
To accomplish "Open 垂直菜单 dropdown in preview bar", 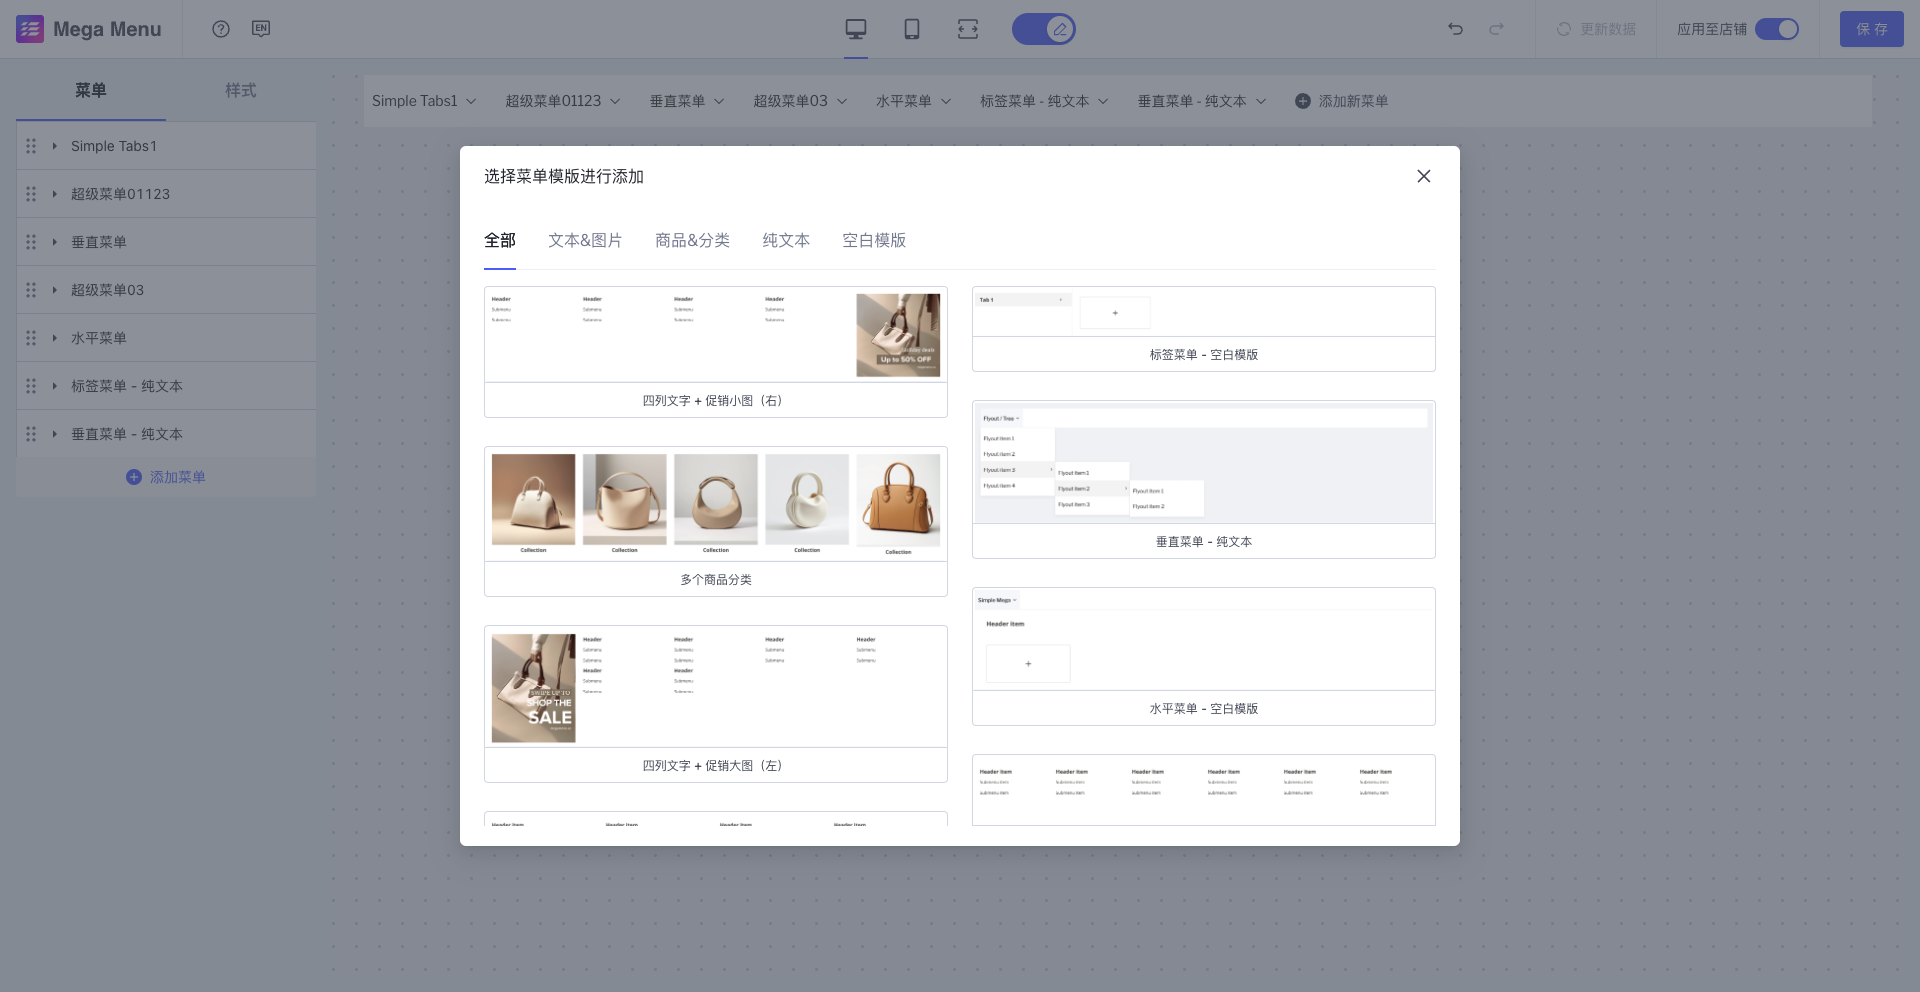I will tap(687, 101).
